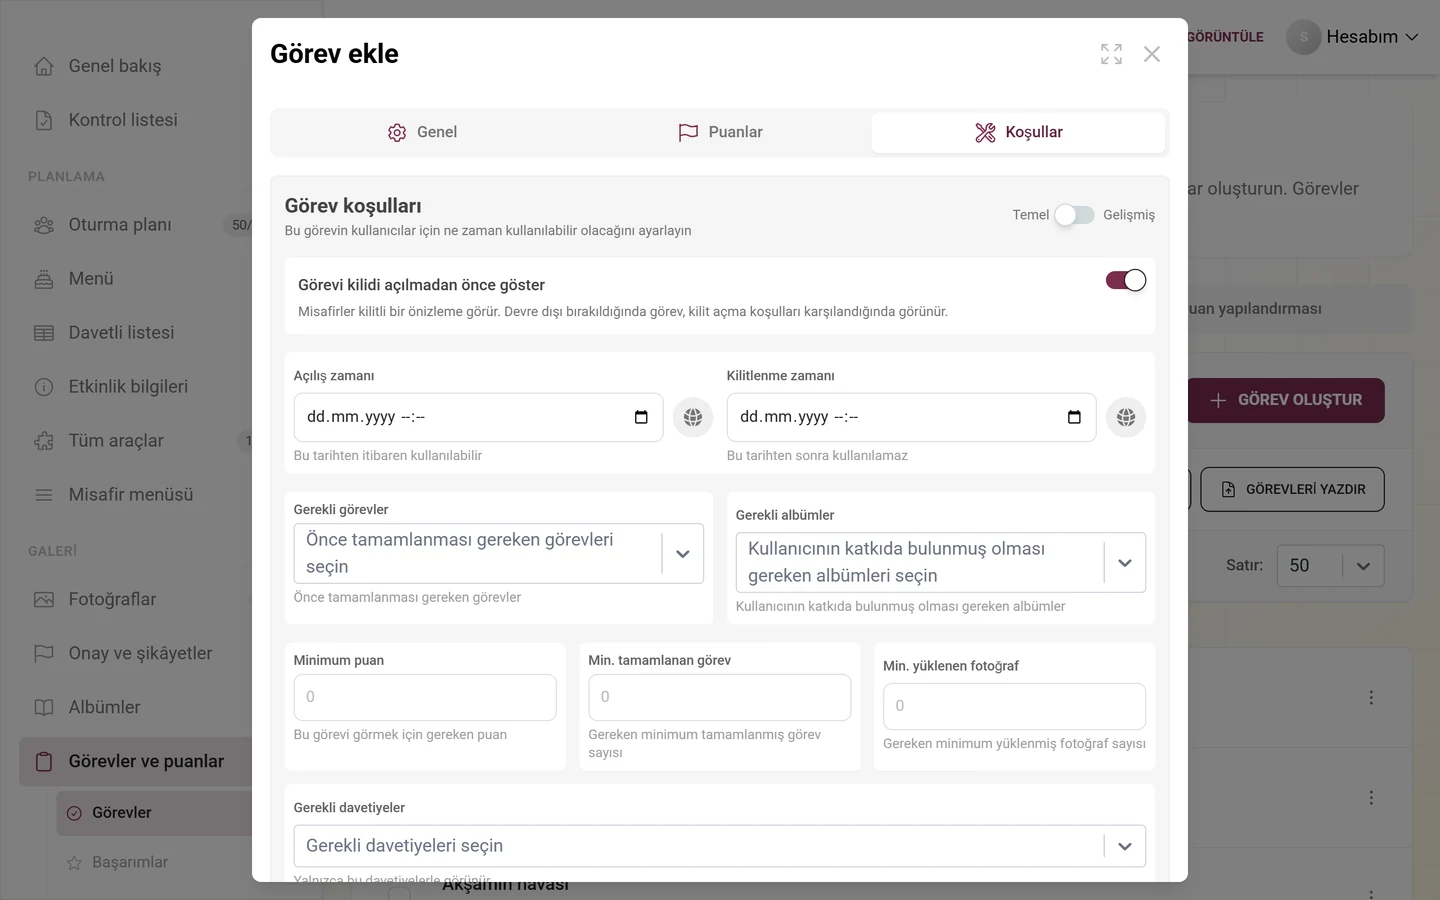
Task: Click the user avatar icon
Action: [1304, 37]
